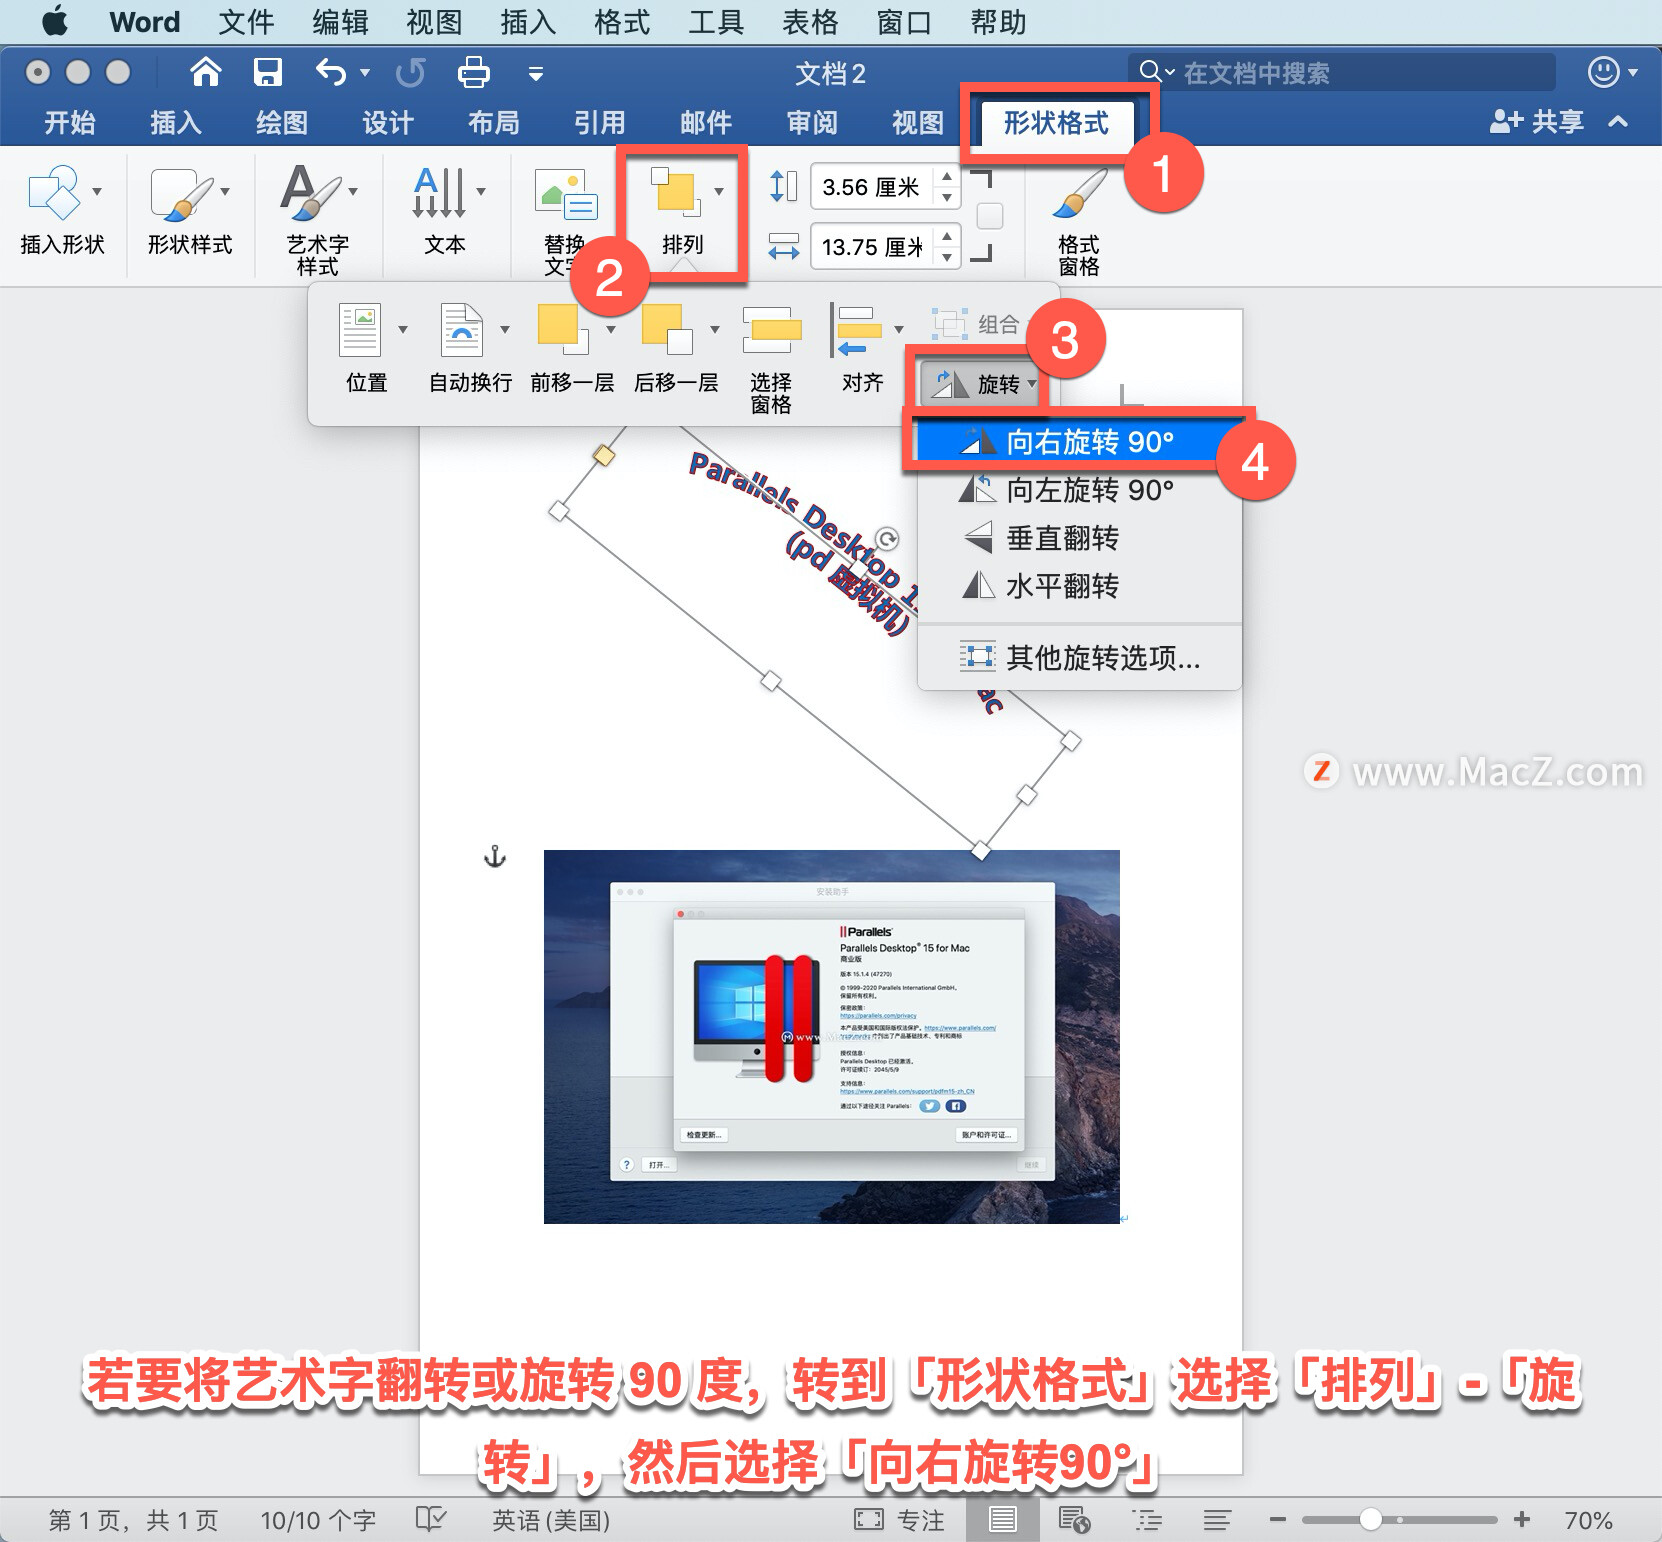Click the shape height field 3.56 厘米
Image resolution: width=1662 pixels, height=1542 pixels.
coord(871,187)
